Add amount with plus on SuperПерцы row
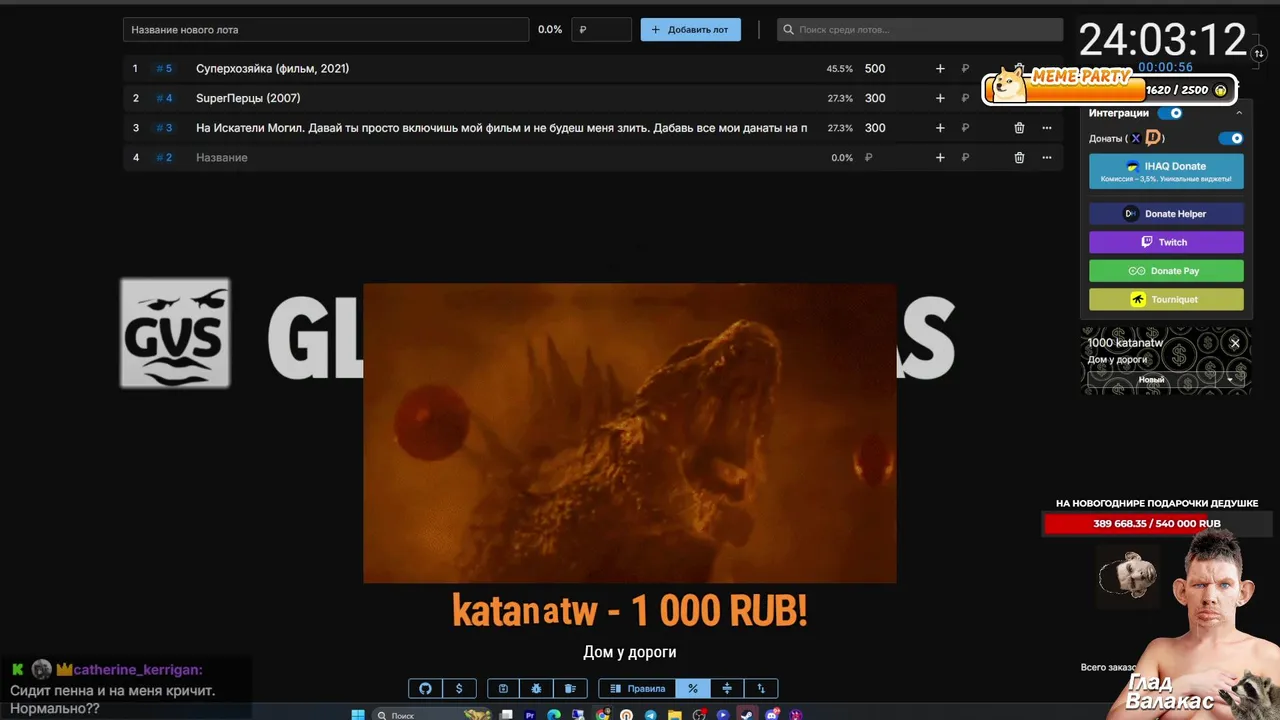This screenshot has width=1280, height=720. click(x=940, y=98)
